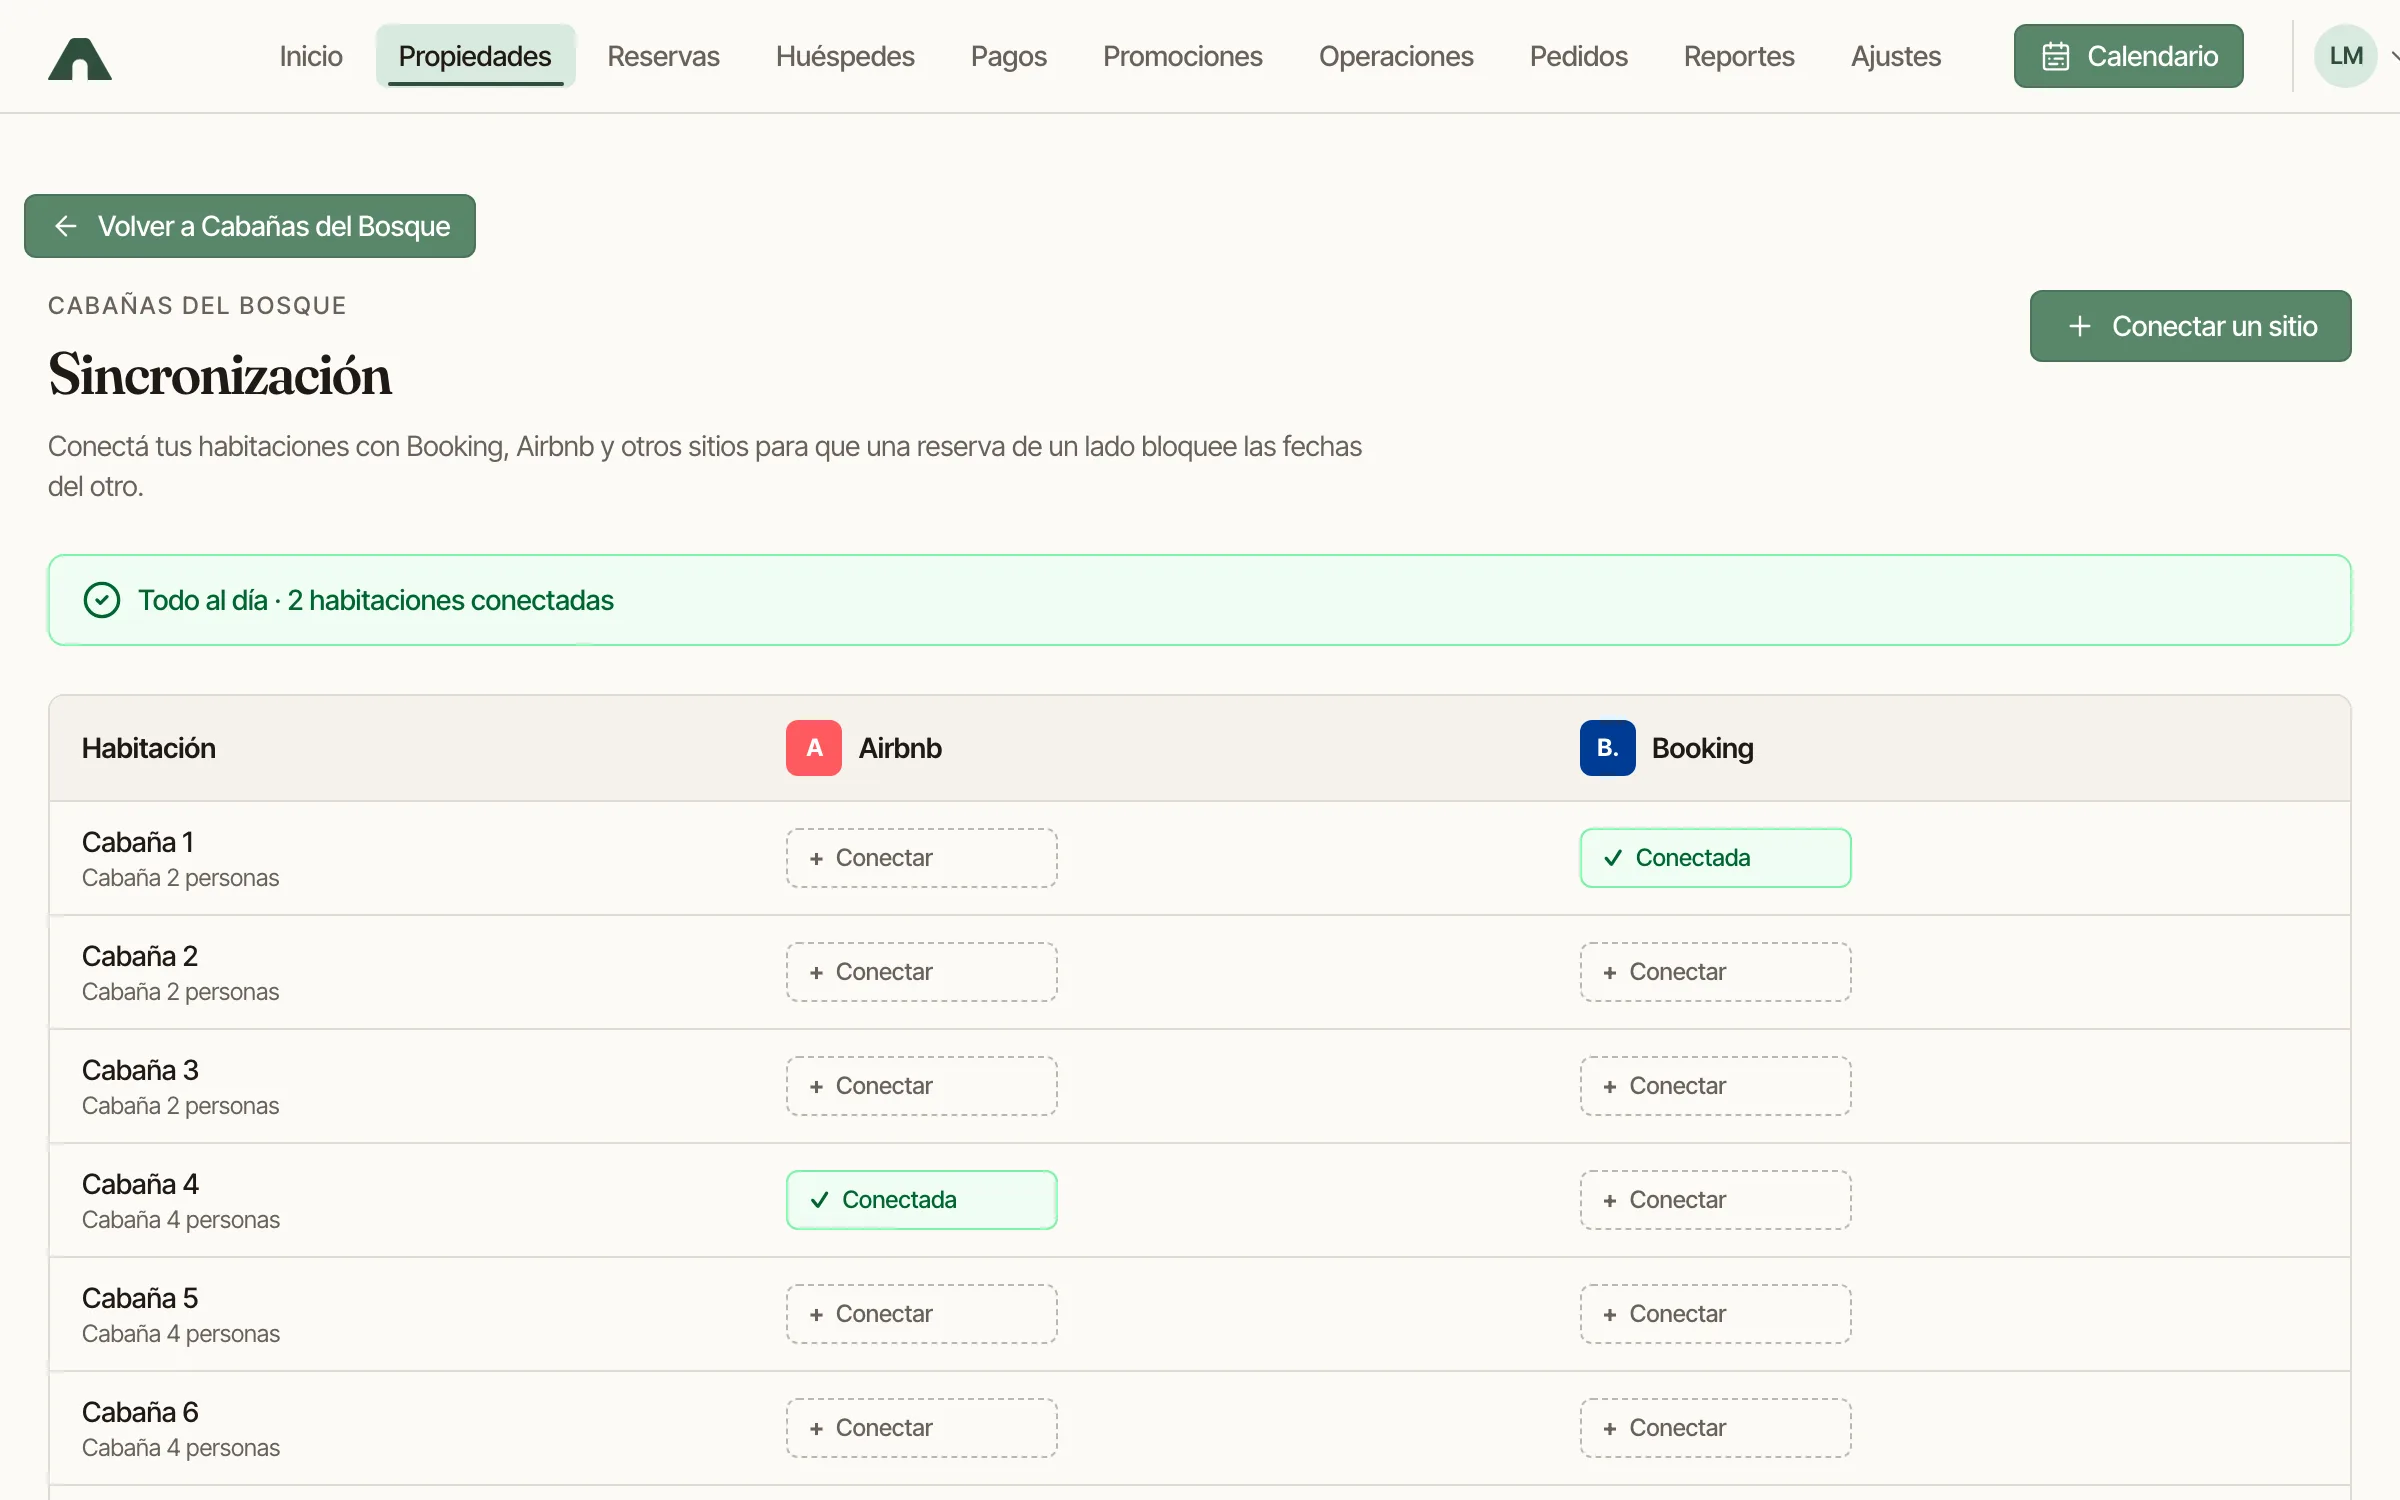
Task: Open Cabaña 1 Booking Conectada status
Action: pyautogui.click(x=1715, y=858)
